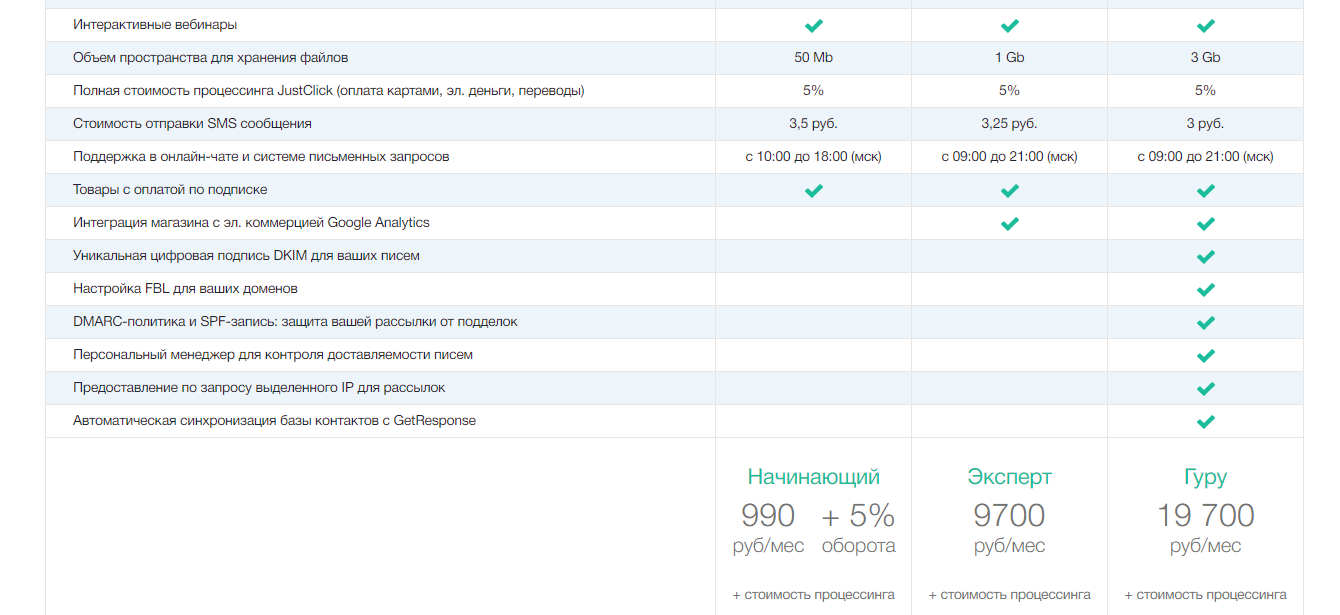Click the Interactive webinars checkmark in the Начинающий column

click(x=813, y=25)
